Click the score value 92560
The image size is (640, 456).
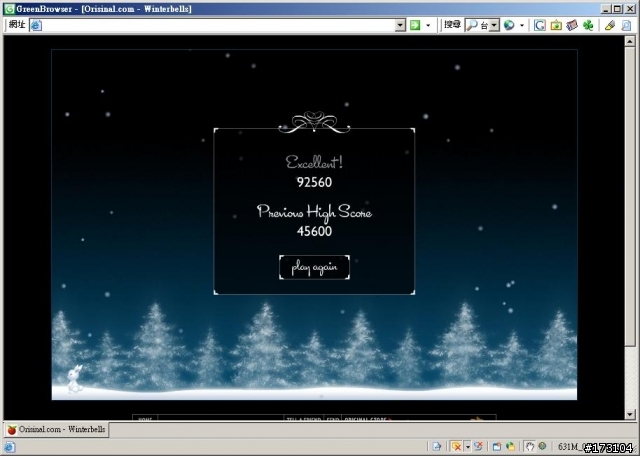(314, 182)
